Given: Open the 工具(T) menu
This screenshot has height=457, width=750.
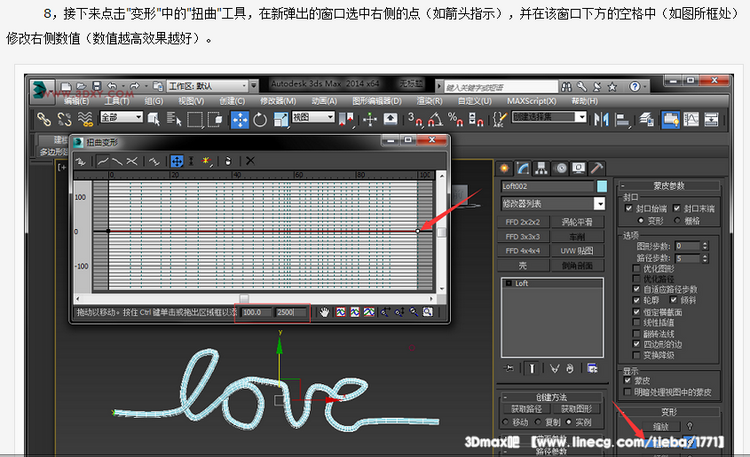Looking at the screenshot, I should click(x=117, y=101).
